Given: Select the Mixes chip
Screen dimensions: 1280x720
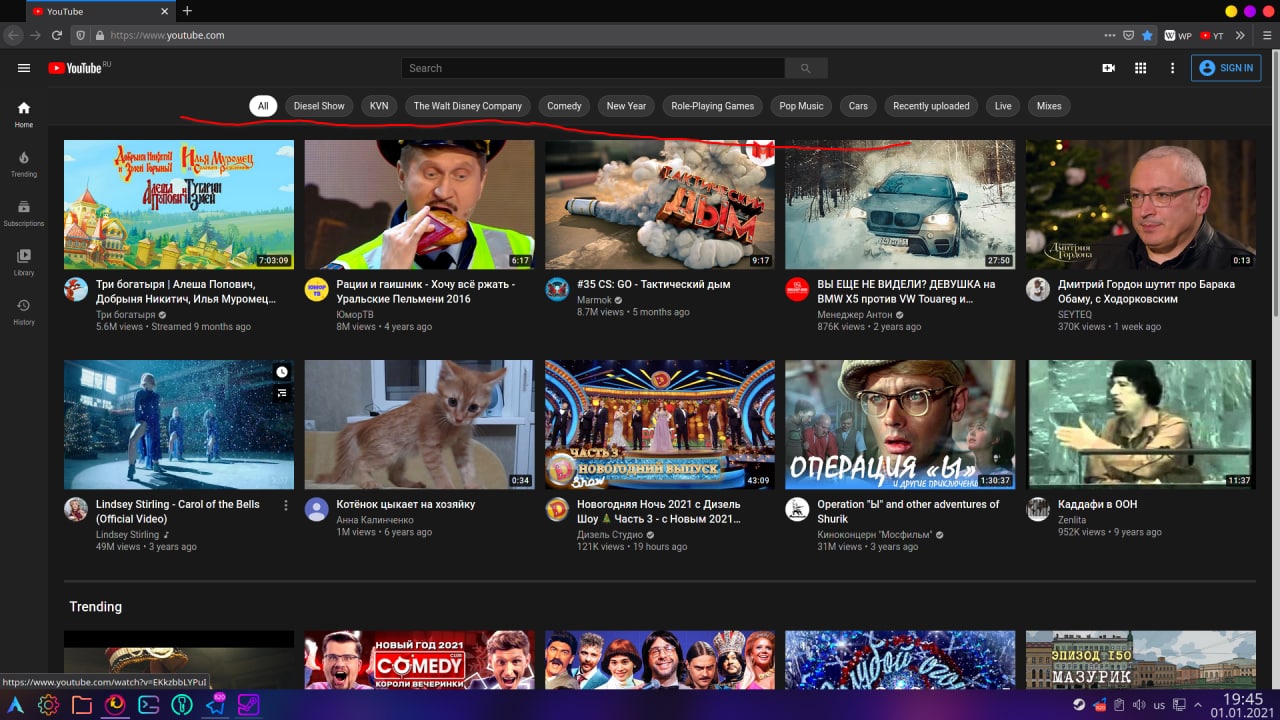Looking at the screenshot, I should [1049, 106].
